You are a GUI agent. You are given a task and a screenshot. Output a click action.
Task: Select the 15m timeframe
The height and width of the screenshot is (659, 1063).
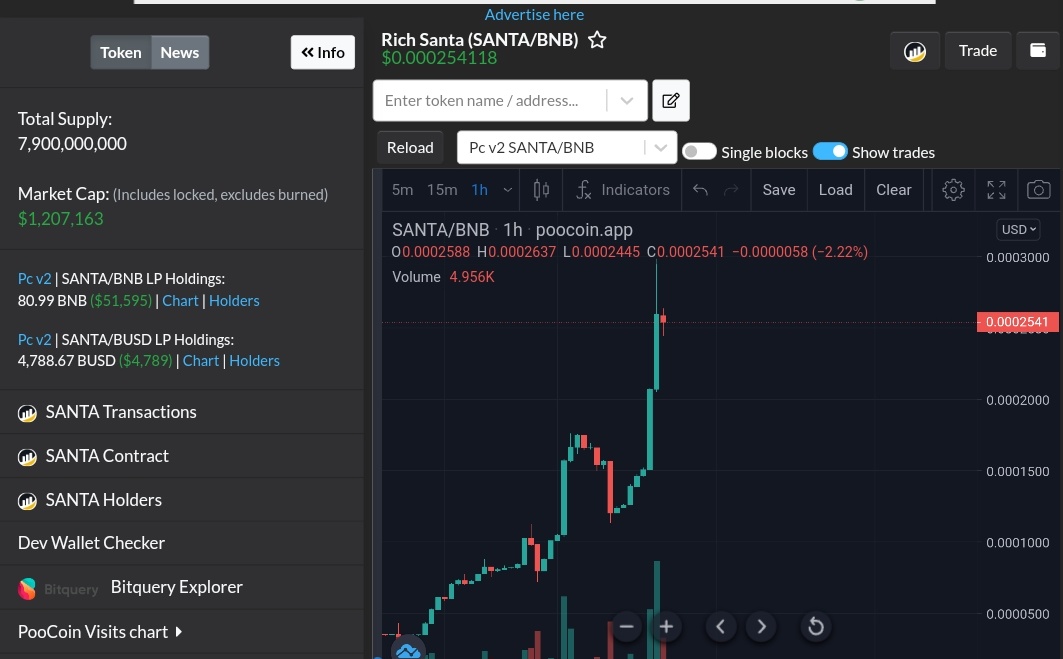tap(442, 190)
